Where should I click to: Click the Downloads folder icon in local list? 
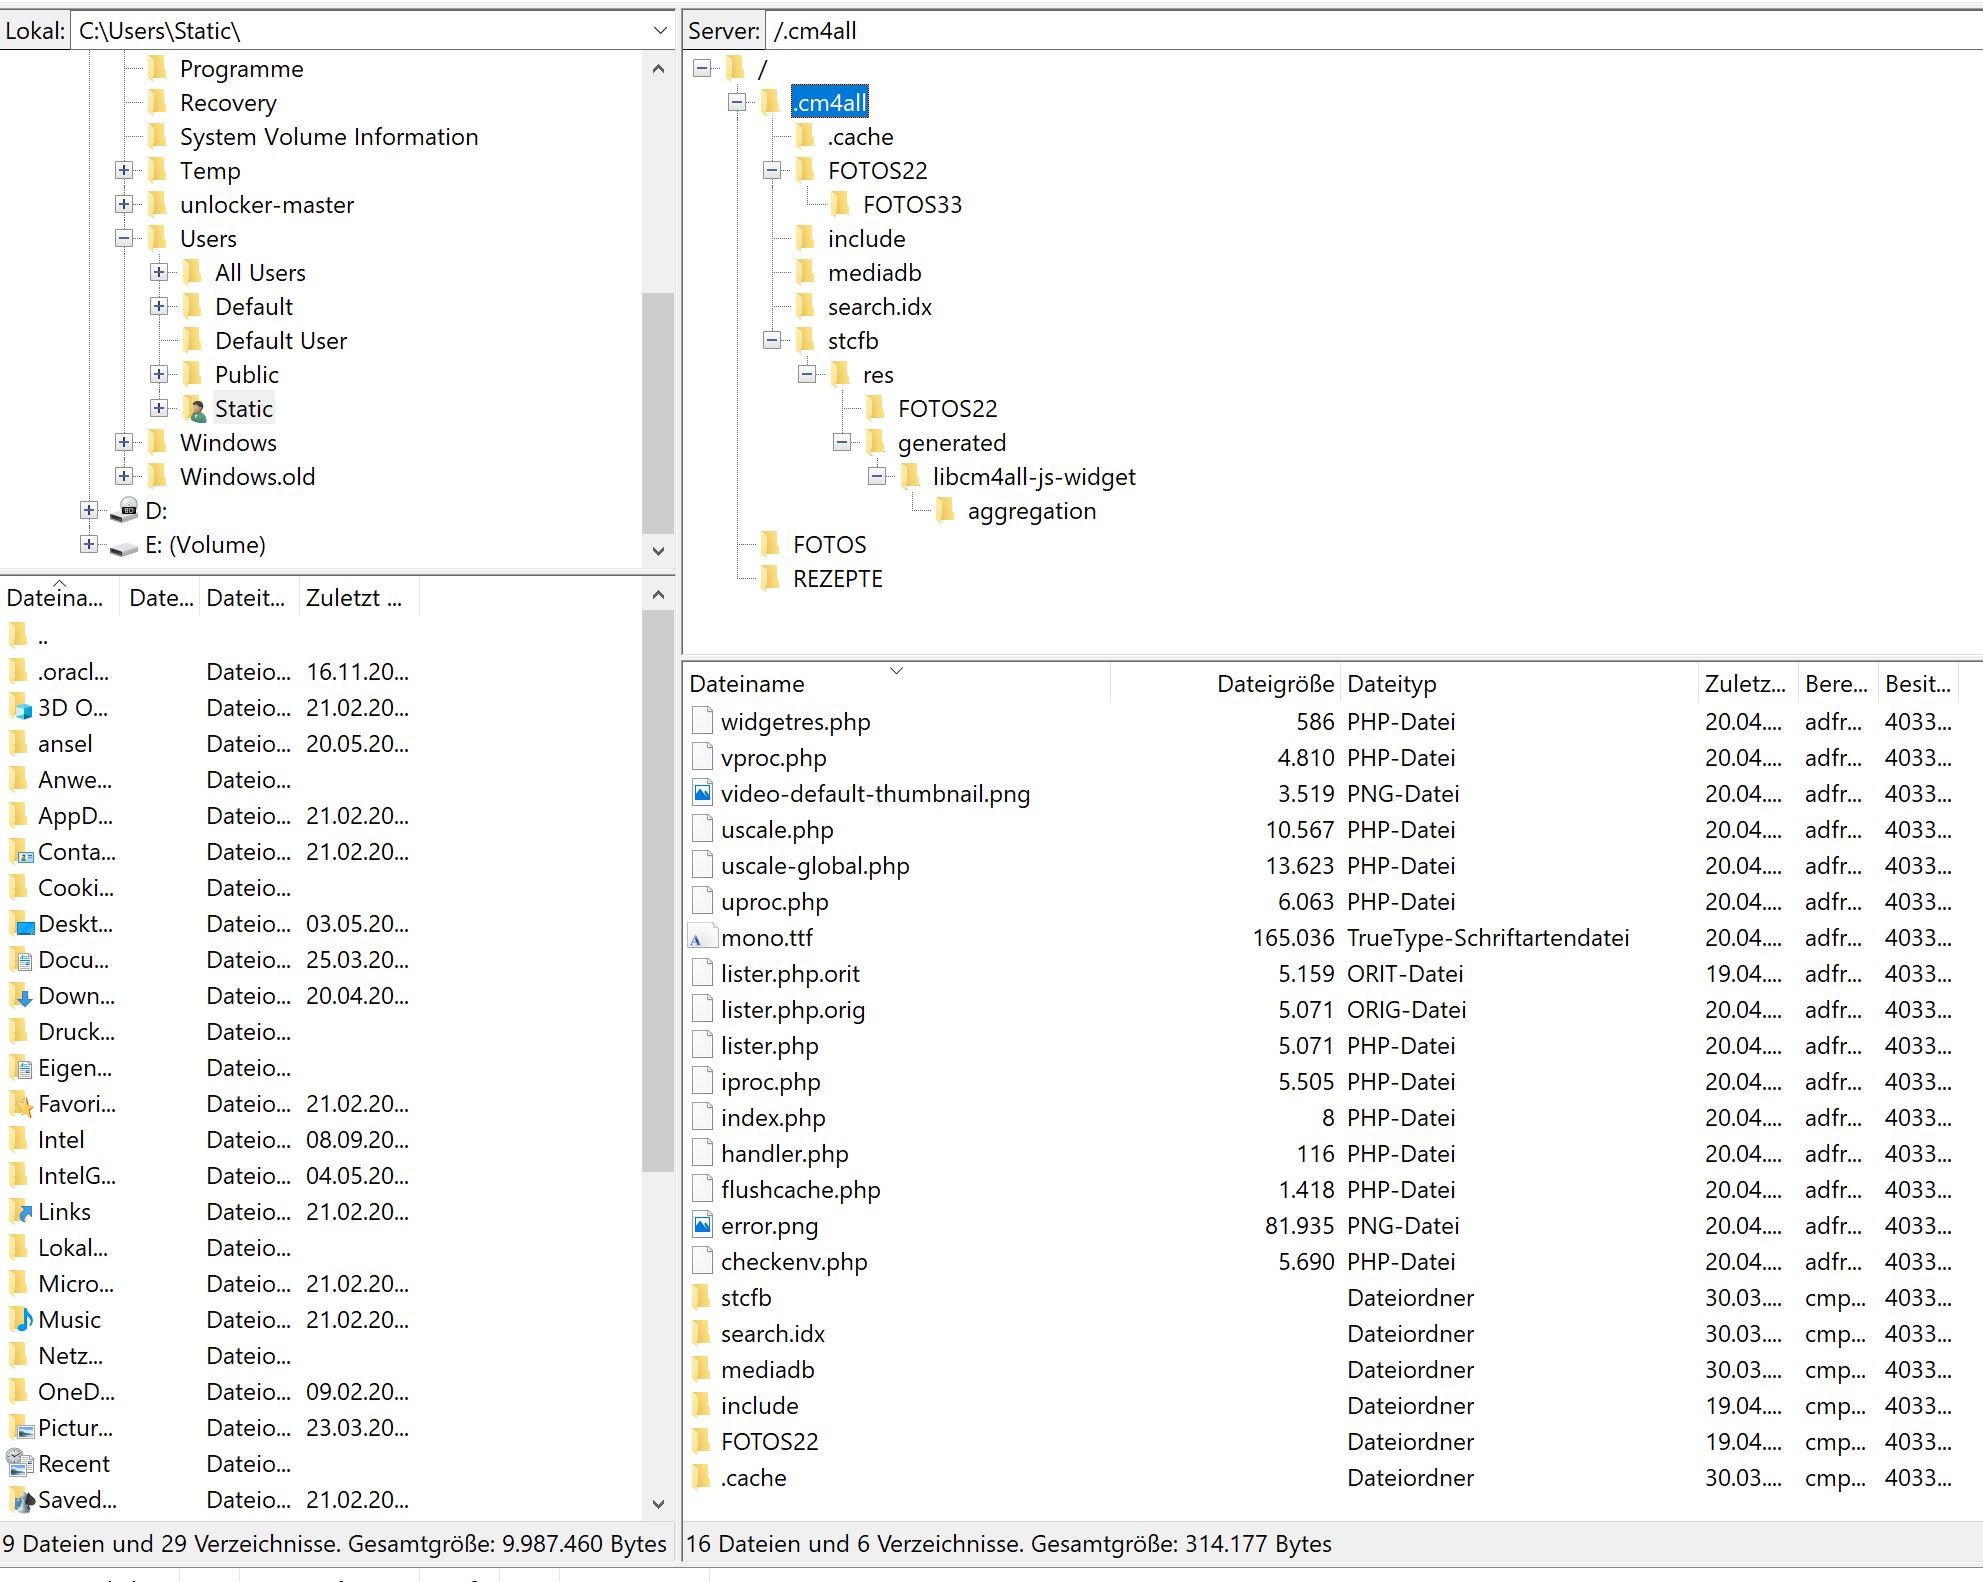(x=20, y=996)
